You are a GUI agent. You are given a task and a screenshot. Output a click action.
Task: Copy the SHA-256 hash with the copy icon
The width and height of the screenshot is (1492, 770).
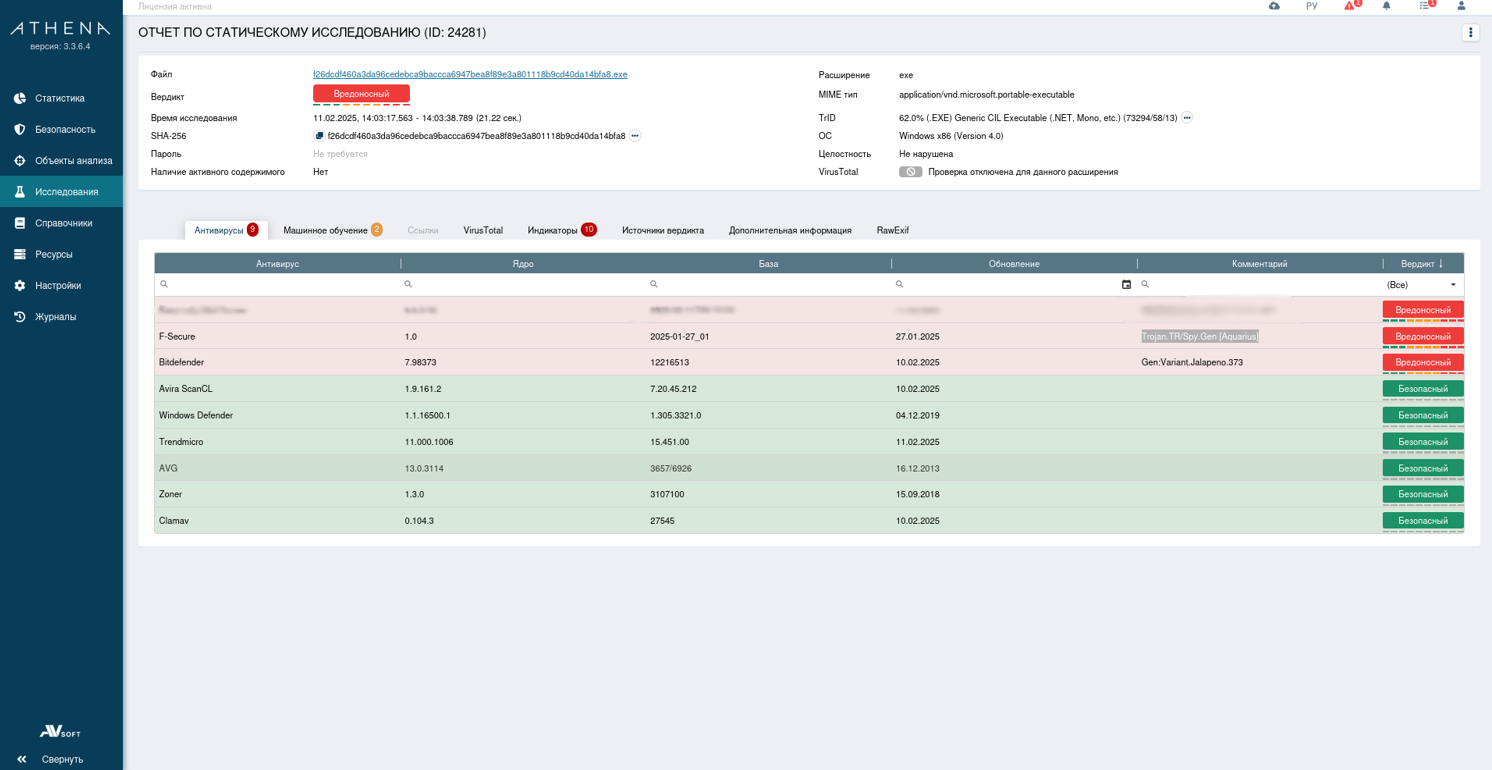pyautogui.click(x=319, y=136)
